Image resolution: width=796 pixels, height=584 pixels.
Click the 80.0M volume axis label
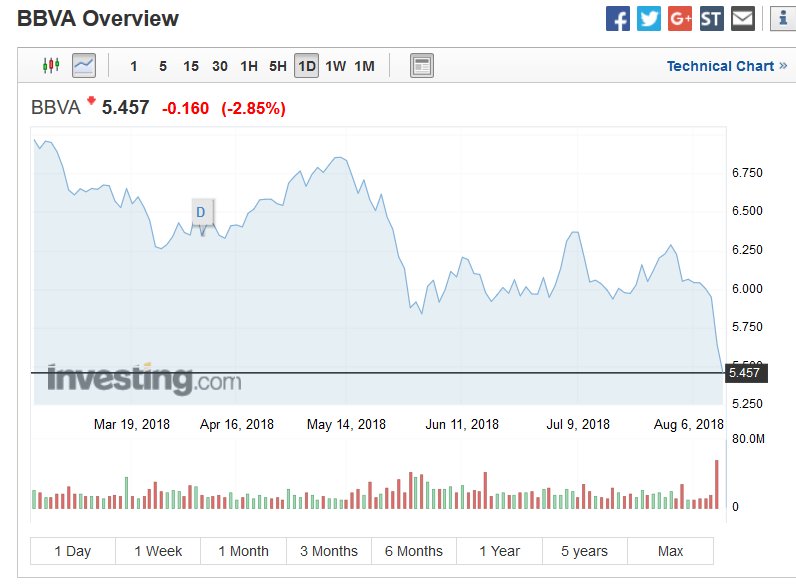(x=748, y=439)
